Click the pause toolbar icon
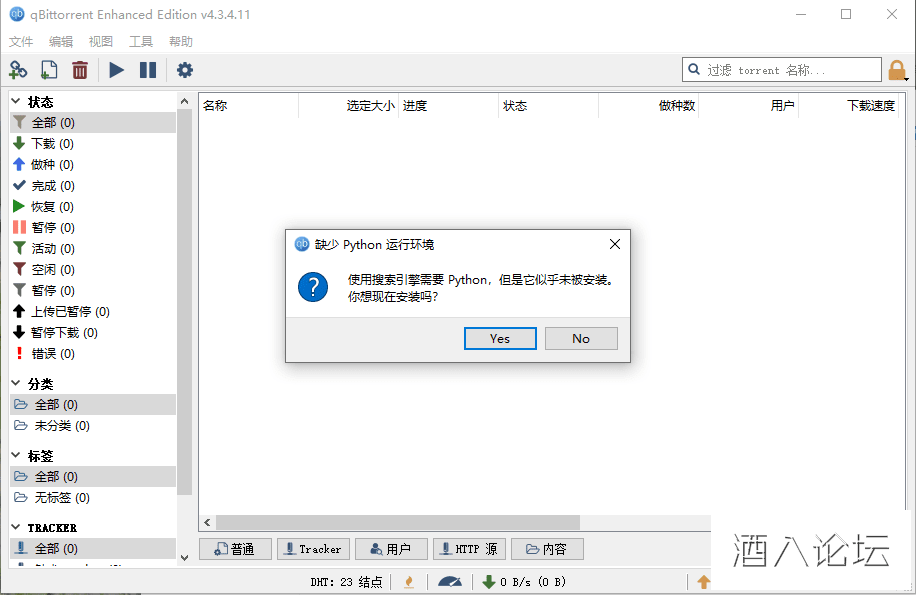This screenshot has width=916, height=595. (x=148, y=70)
